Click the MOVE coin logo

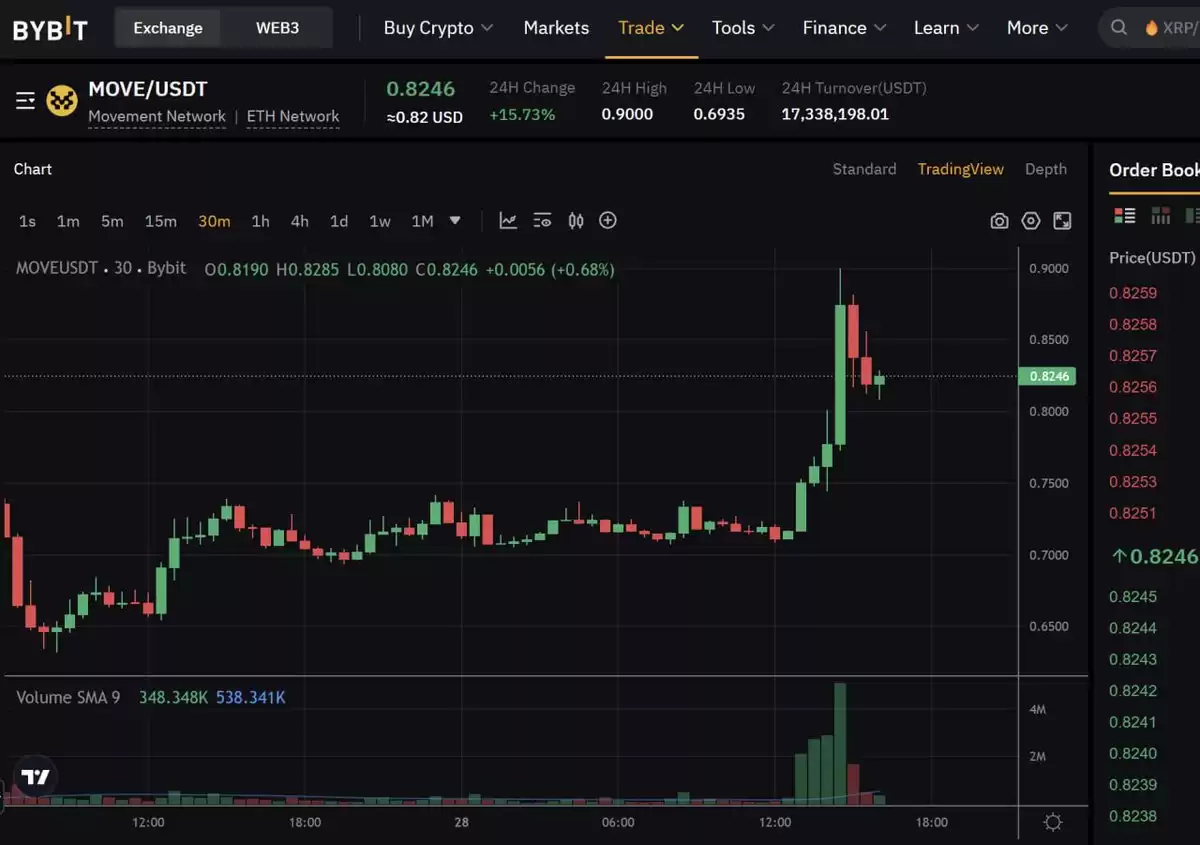(x=62, y=101)
